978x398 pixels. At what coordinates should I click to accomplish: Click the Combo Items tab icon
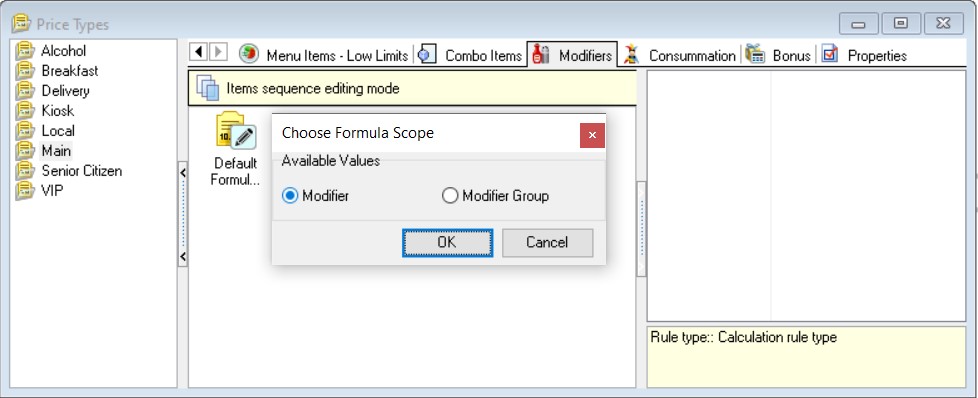427,55
